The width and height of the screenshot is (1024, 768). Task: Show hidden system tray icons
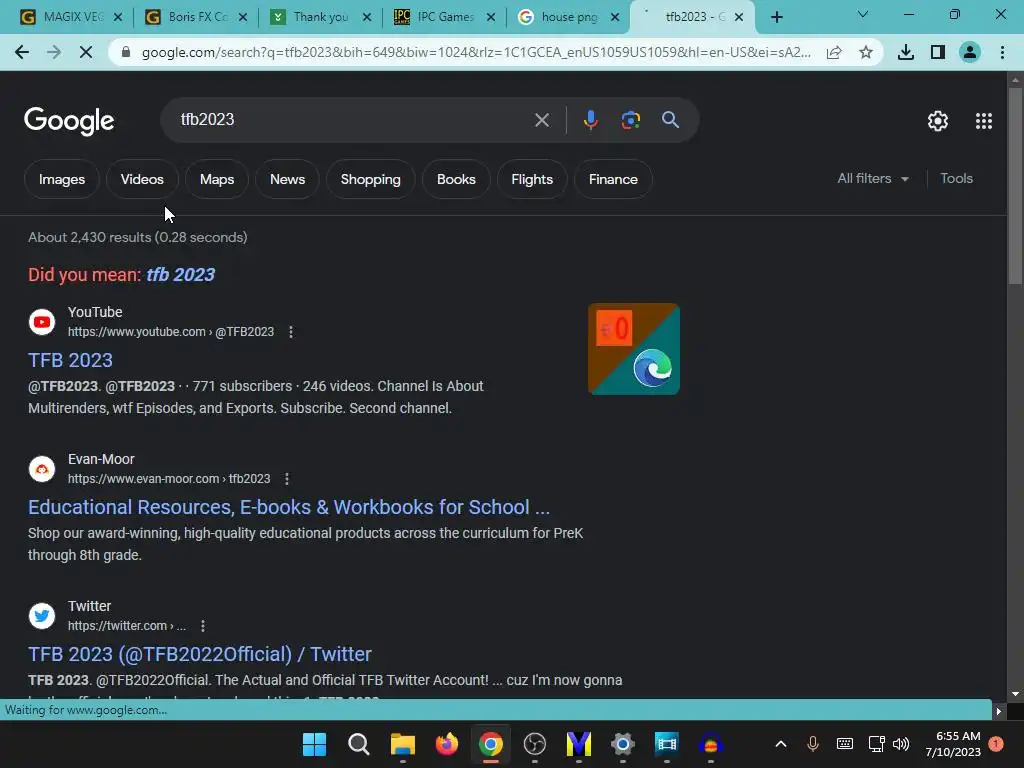pos(780,744)
